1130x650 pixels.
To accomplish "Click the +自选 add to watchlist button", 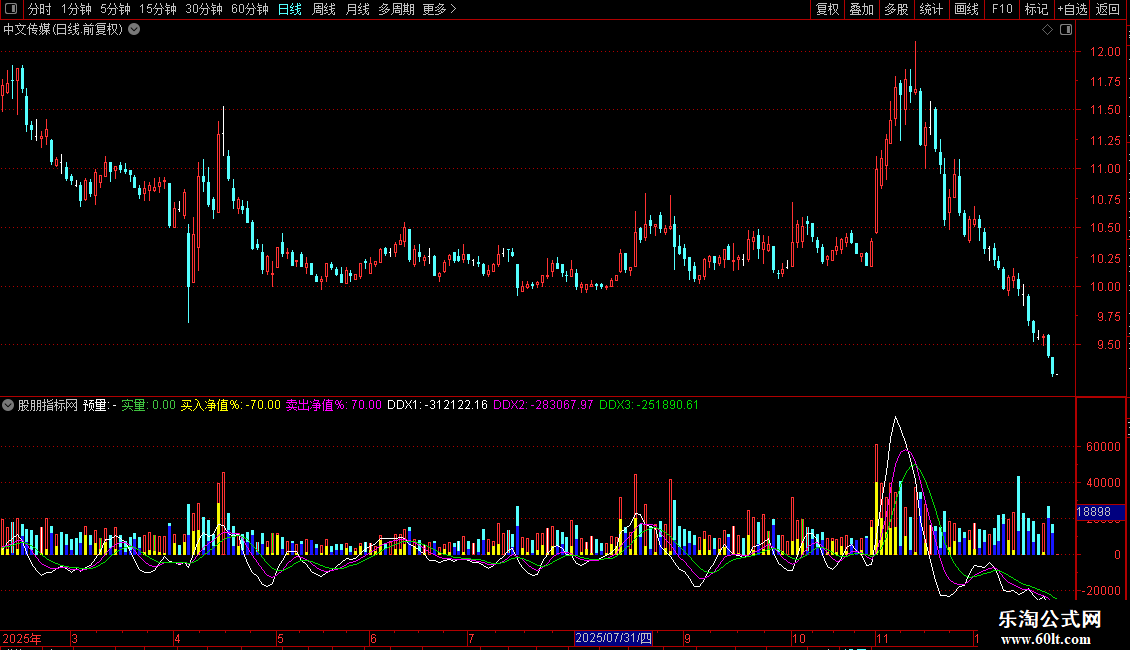I will (x=1072, y=9).
